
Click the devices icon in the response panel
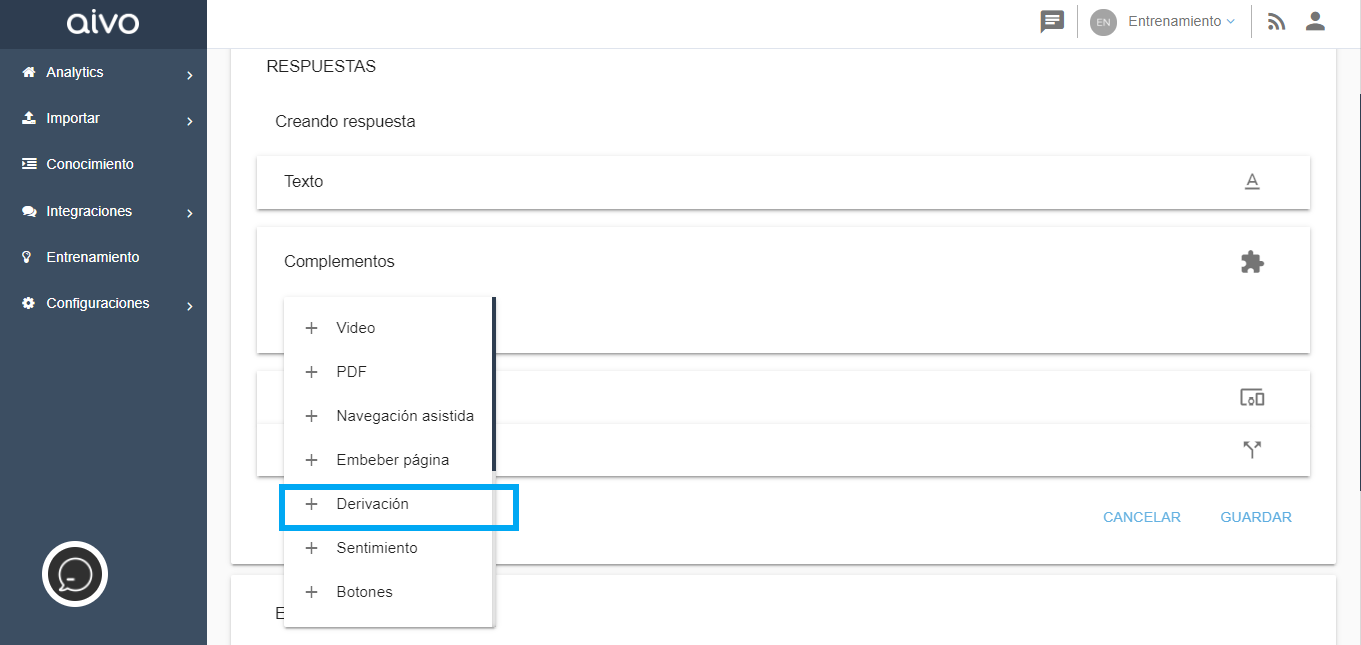pos(1252,398)
